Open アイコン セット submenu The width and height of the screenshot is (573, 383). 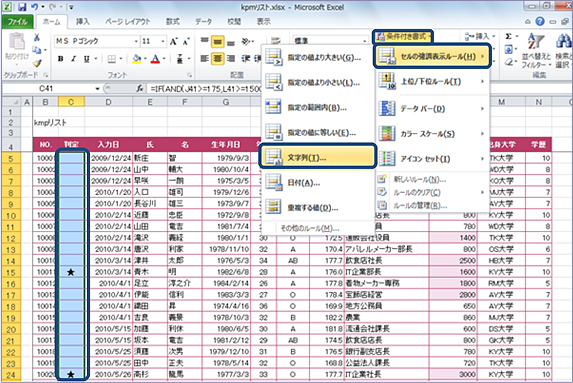[432, 159]
